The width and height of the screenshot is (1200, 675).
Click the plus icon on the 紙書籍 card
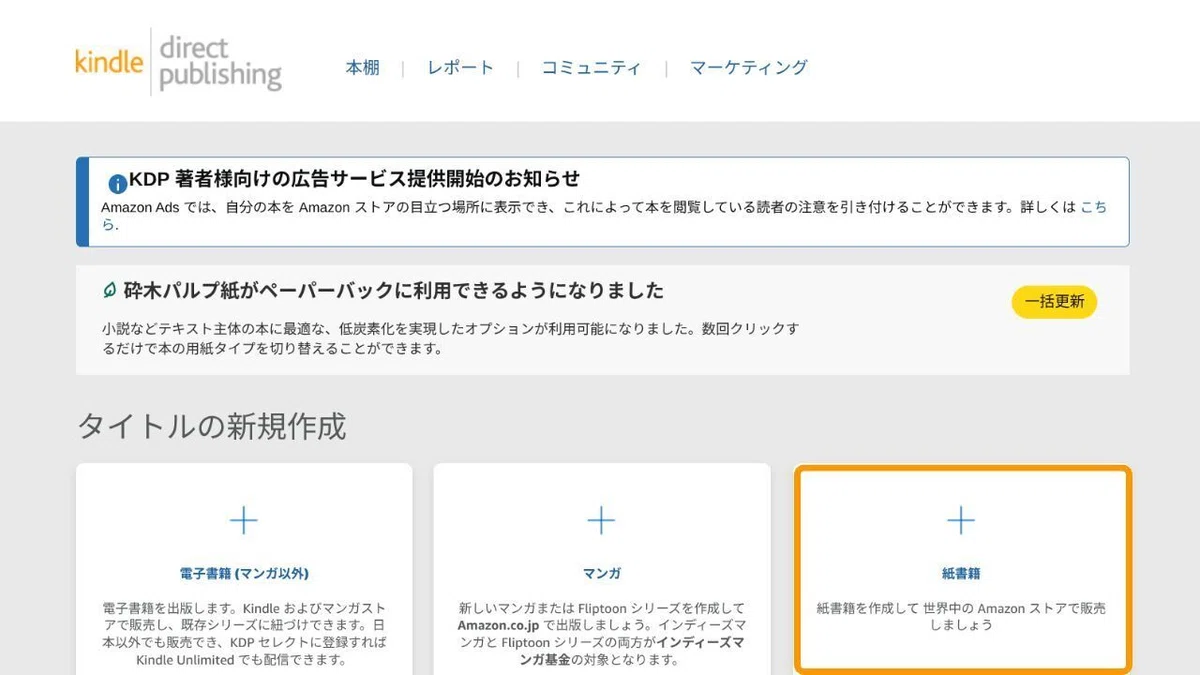tap(961, 520)
